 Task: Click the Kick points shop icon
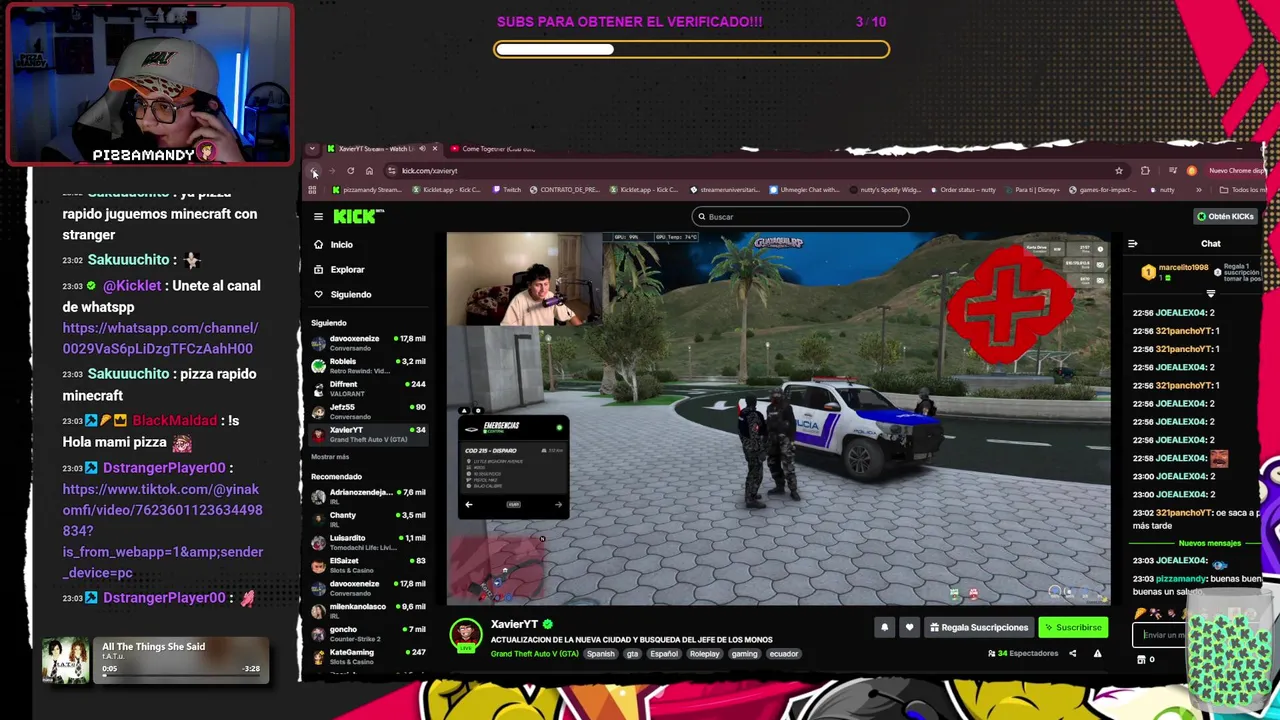point(1142,660)
